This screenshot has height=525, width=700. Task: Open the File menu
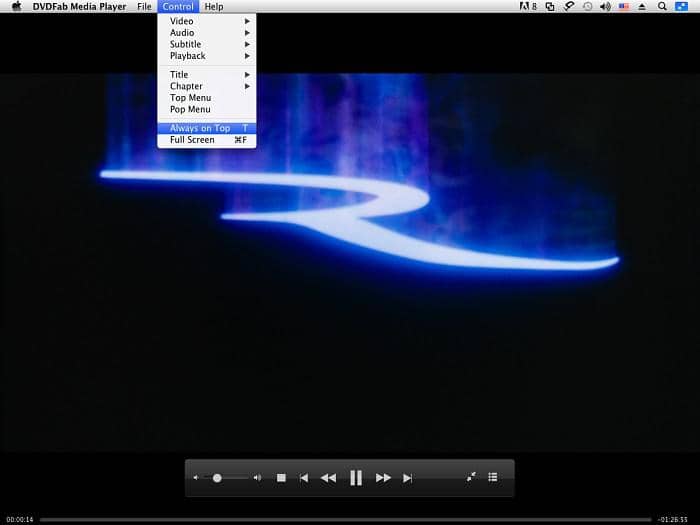tap(144, 7)
